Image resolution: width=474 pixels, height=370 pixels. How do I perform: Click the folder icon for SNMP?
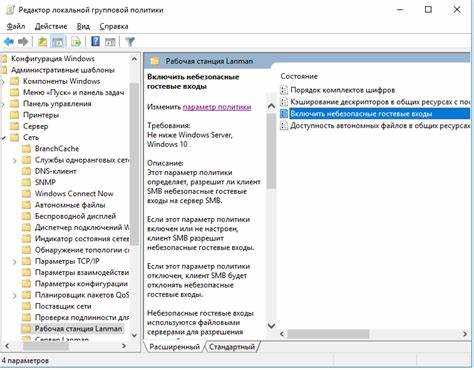[x=26, y=182]
